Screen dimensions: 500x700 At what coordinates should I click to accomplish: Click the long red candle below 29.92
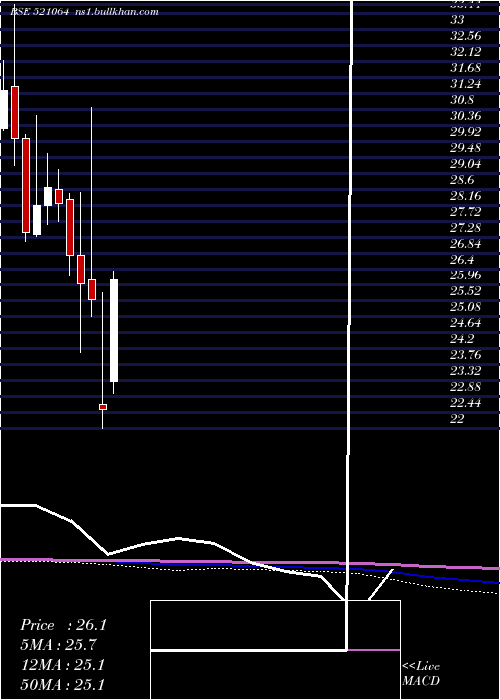tap(26, 185)
